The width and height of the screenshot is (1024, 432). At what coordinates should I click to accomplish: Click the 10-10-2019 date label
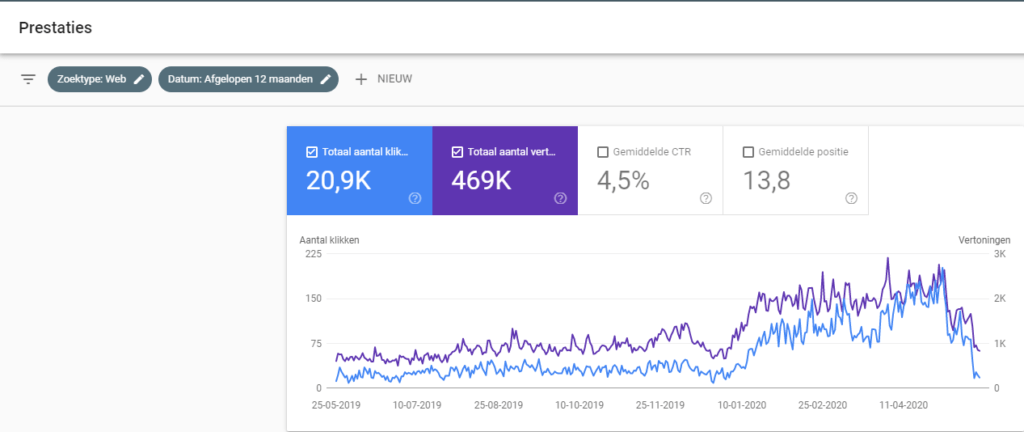tap(577, 405)
